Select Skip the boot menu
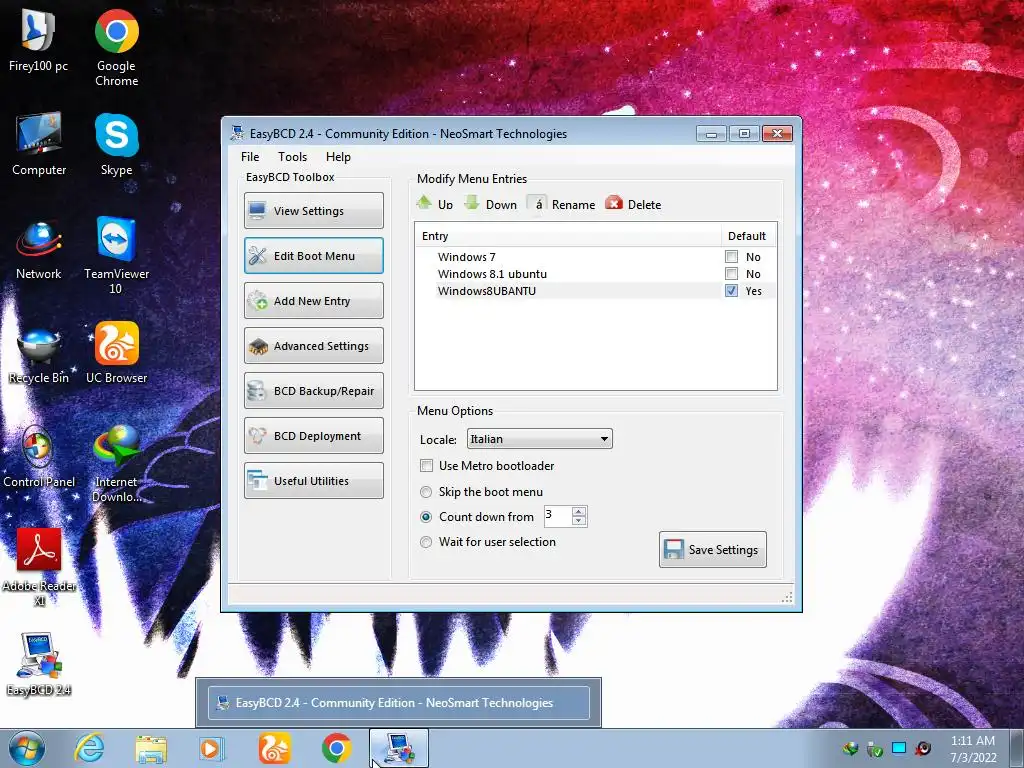Screen dimensions: 1024x768 (426, 492)
